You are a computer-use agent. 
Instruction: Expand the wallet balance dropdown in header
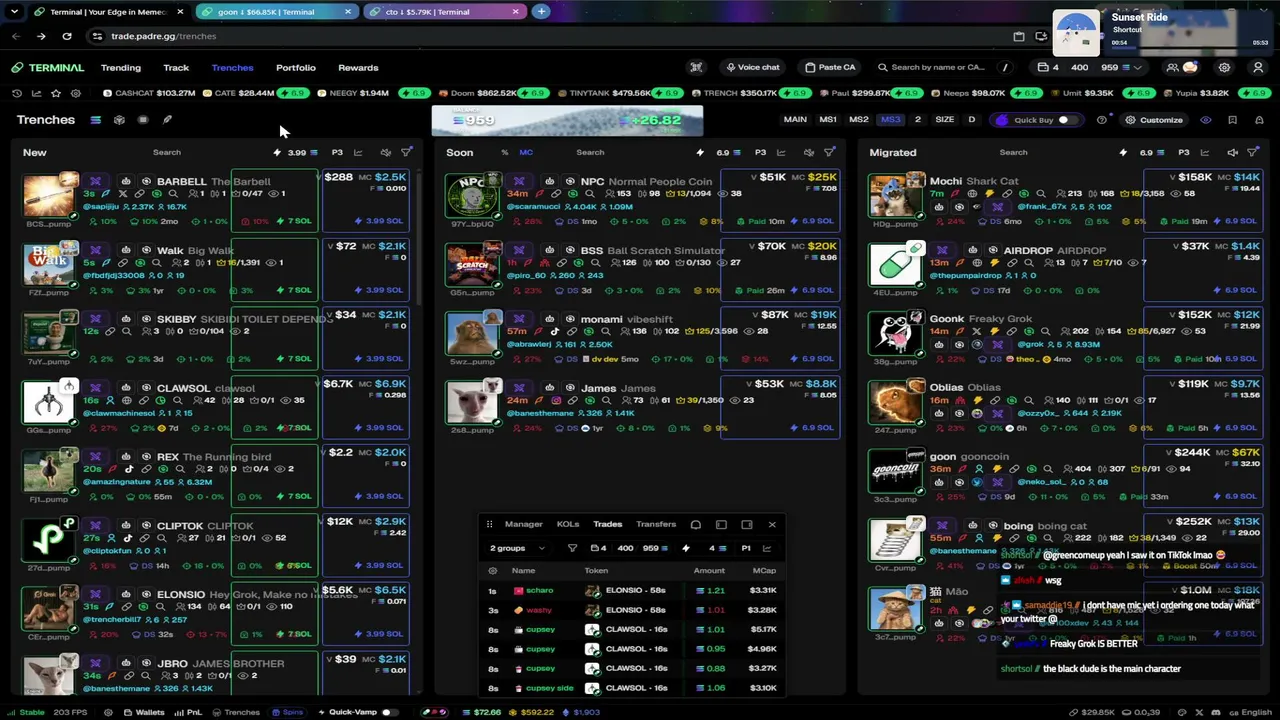pyautogui.click(x=1137, y=68)
